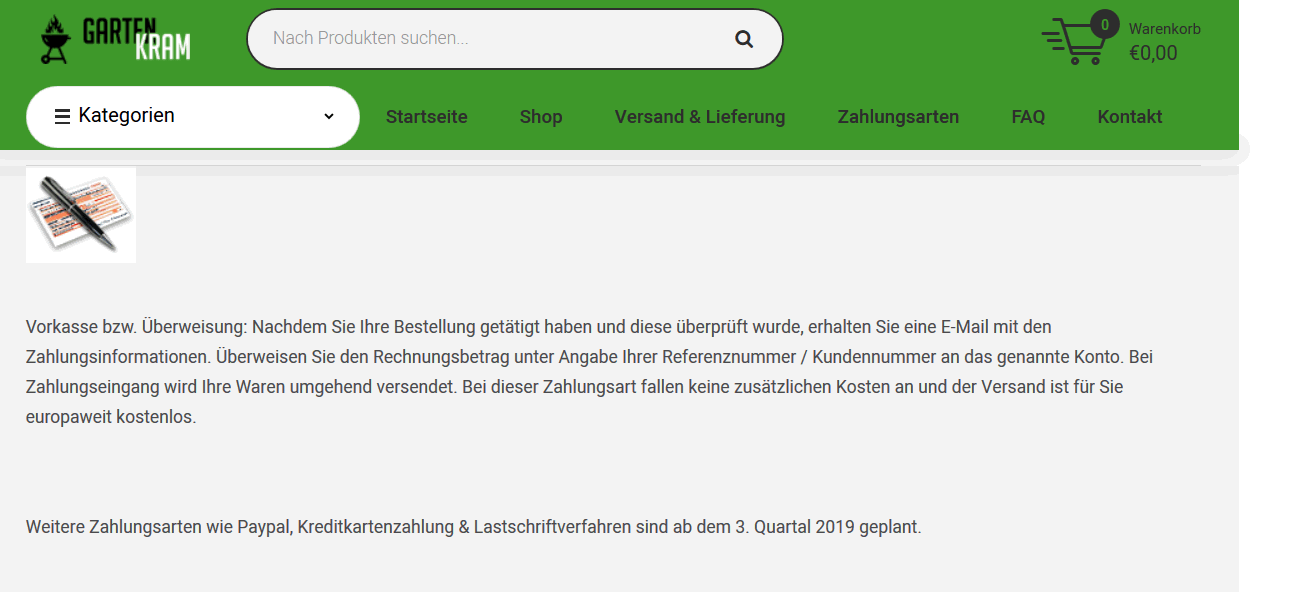Click the paragraph starting 'Vorkasse bzw. Überweisung'
The height and width of the screenshot is (592, 1304).
pyautogui.click(x=590, y=372)
